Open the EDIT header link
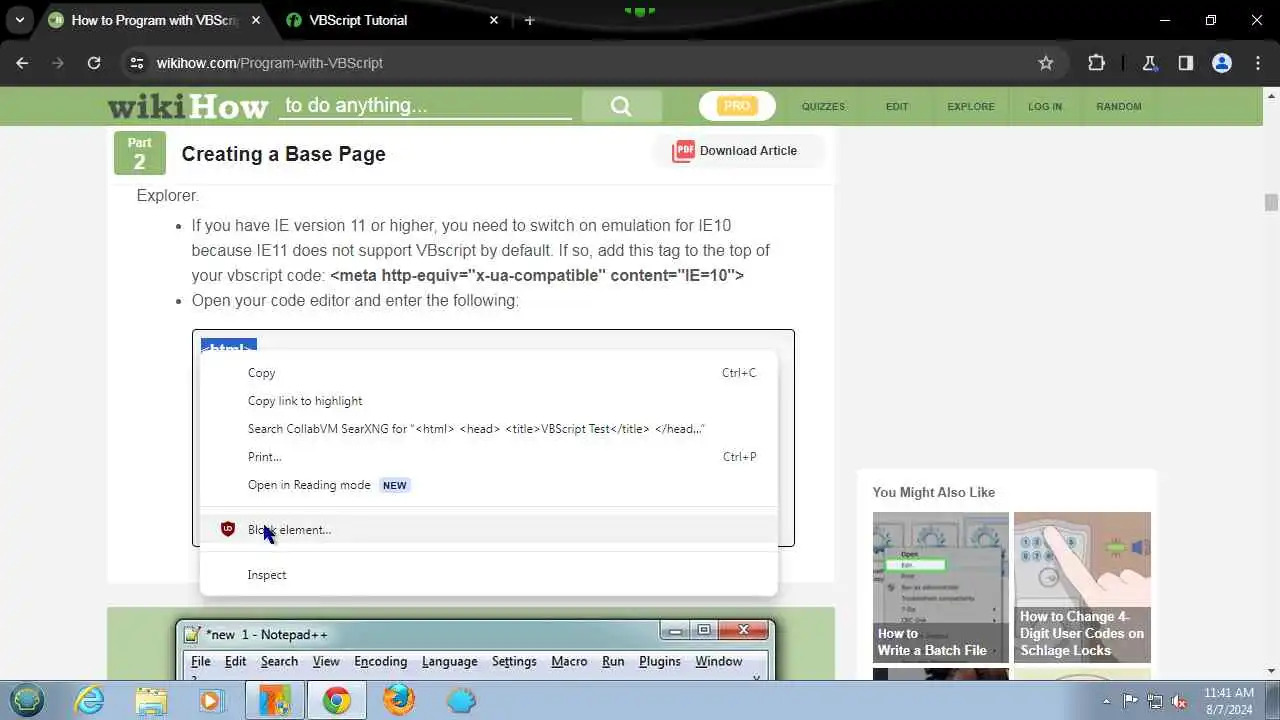 pyautogui.click(x=897, y=106)
